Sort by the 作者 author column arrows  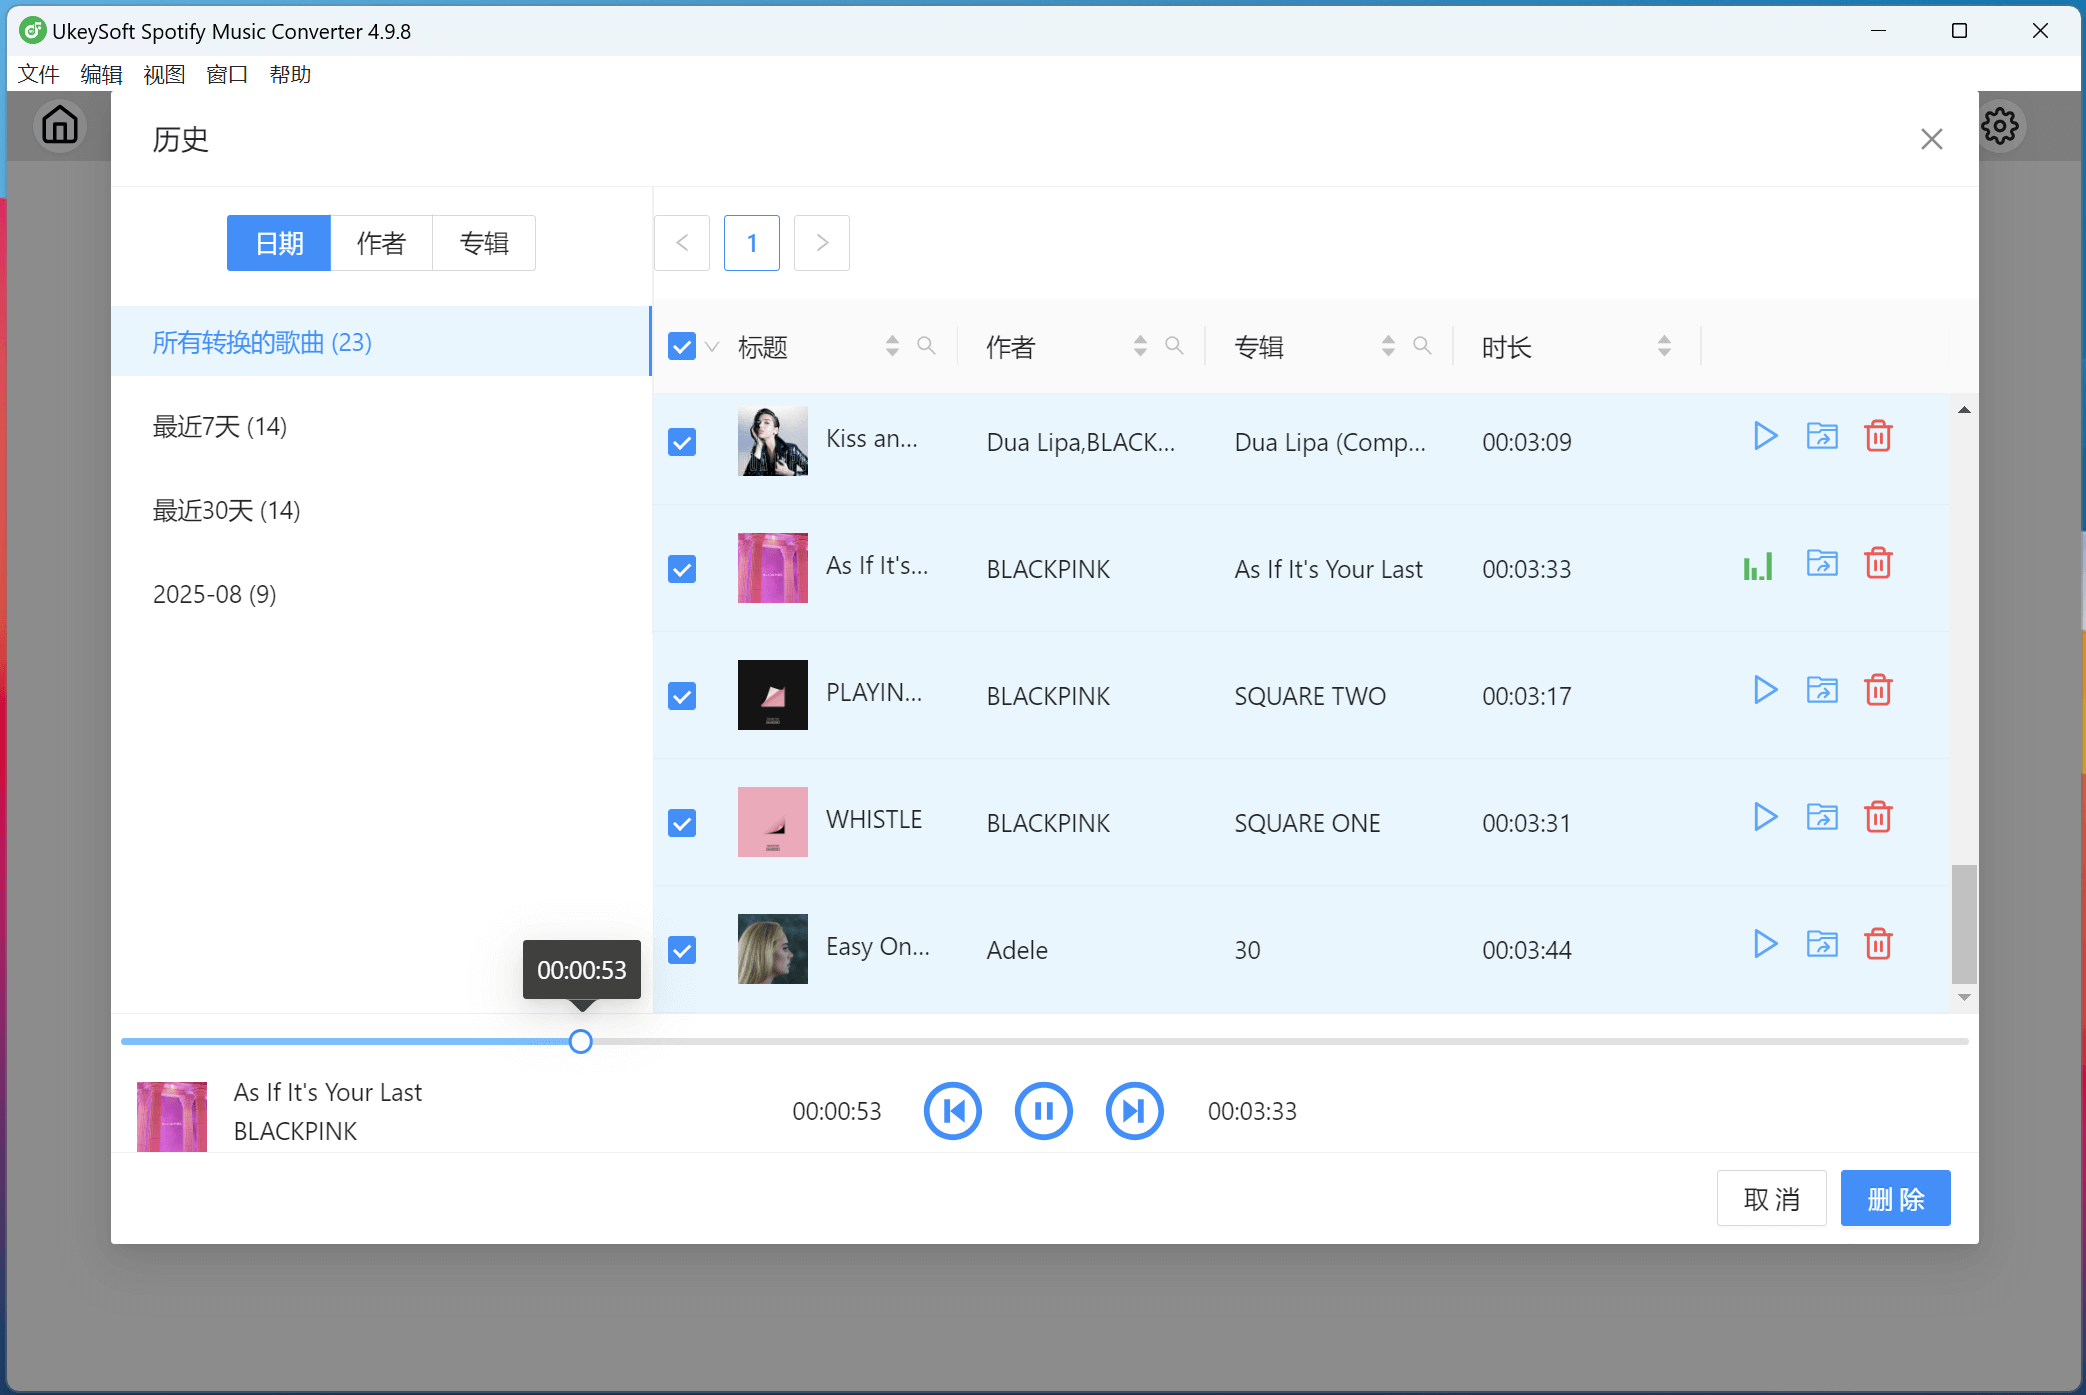(1140, 346)
